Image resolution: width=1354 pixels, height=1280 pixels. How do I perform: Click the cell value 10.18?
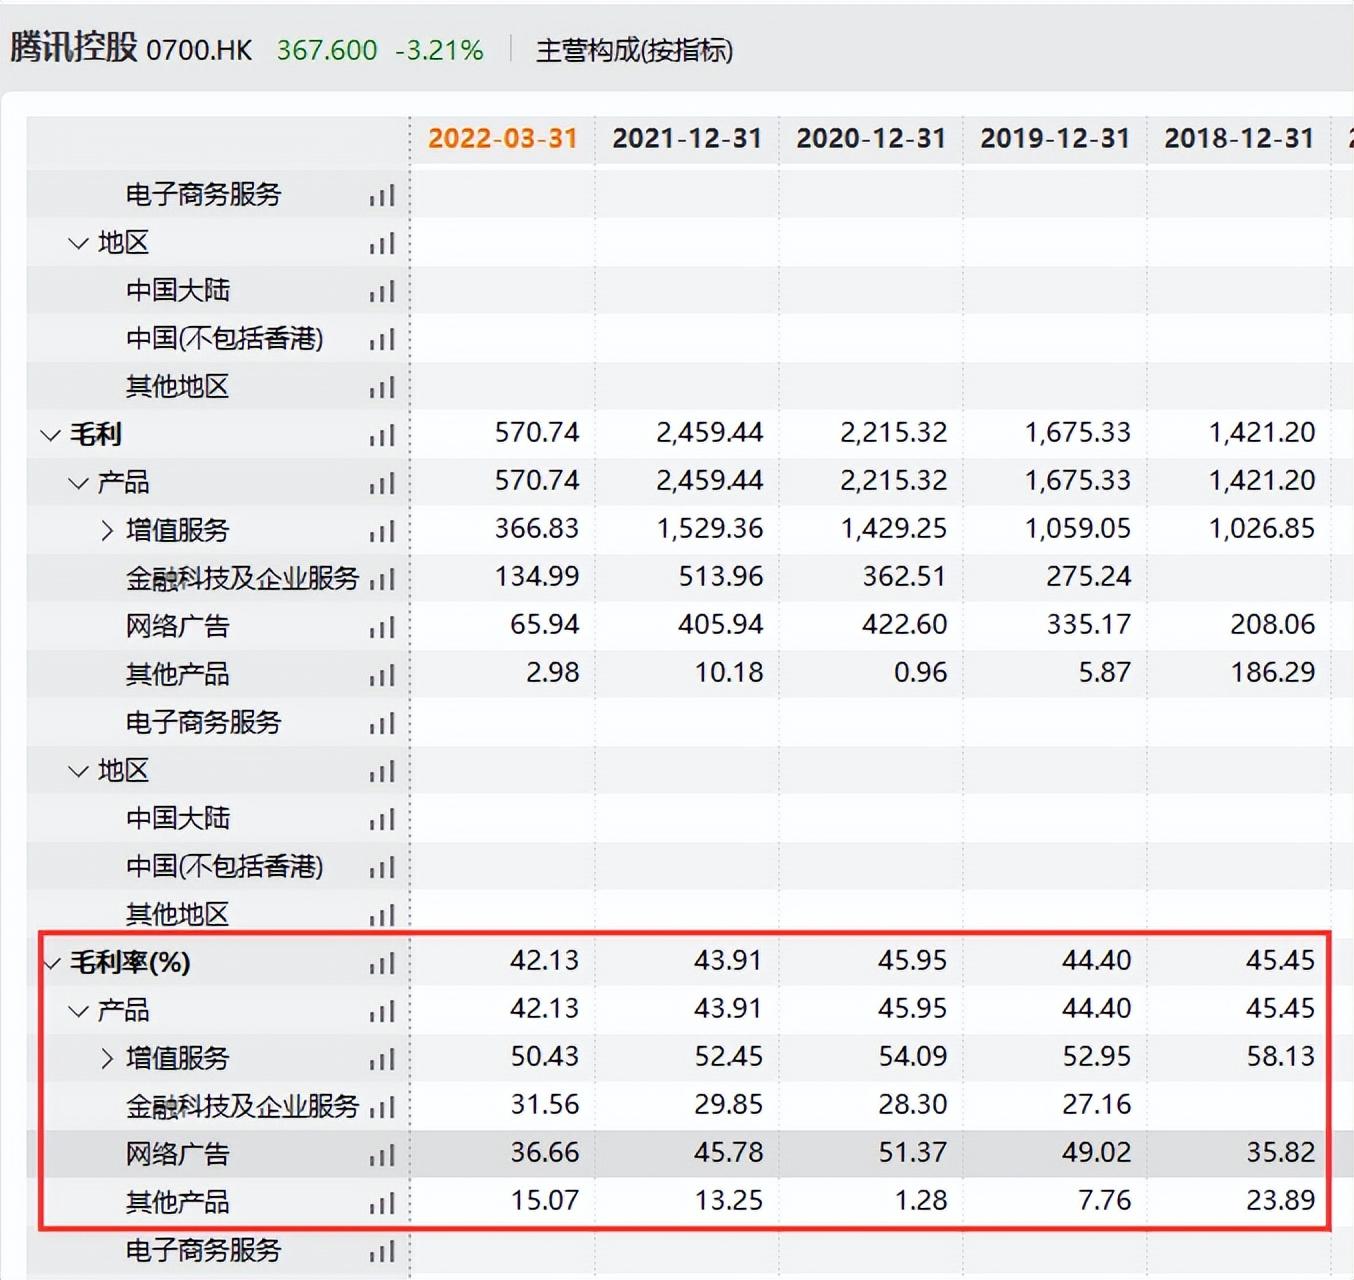728,673
